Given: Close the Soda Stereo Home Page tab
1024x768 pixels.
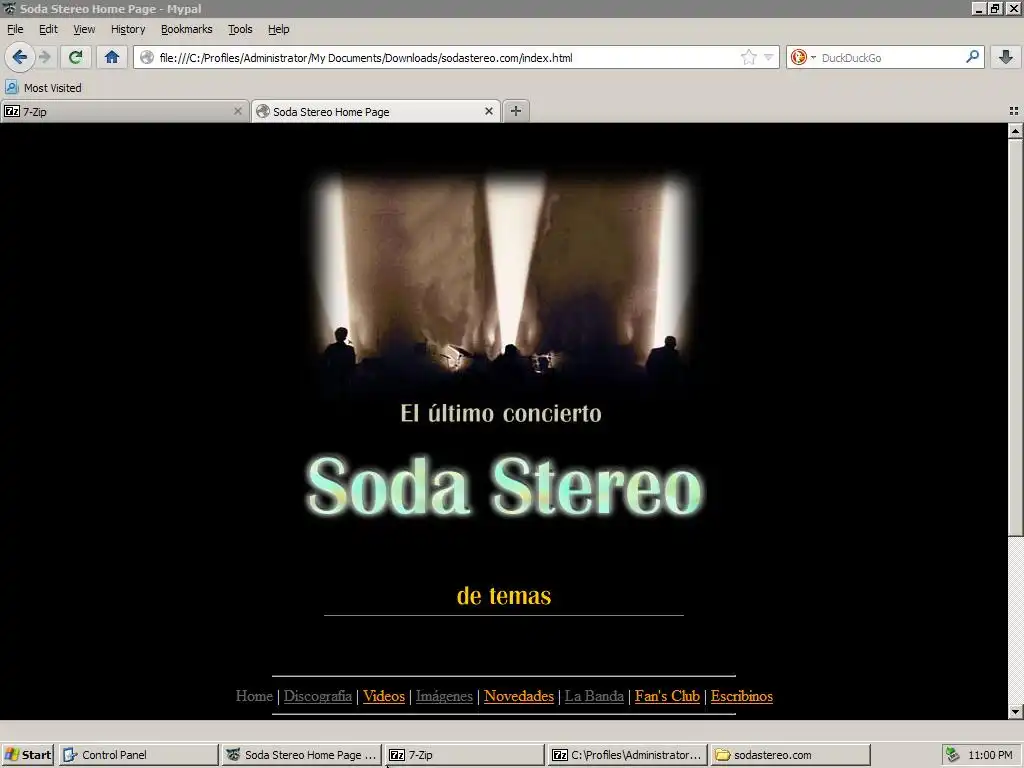Looking at the screenshot, I should 488,111.
